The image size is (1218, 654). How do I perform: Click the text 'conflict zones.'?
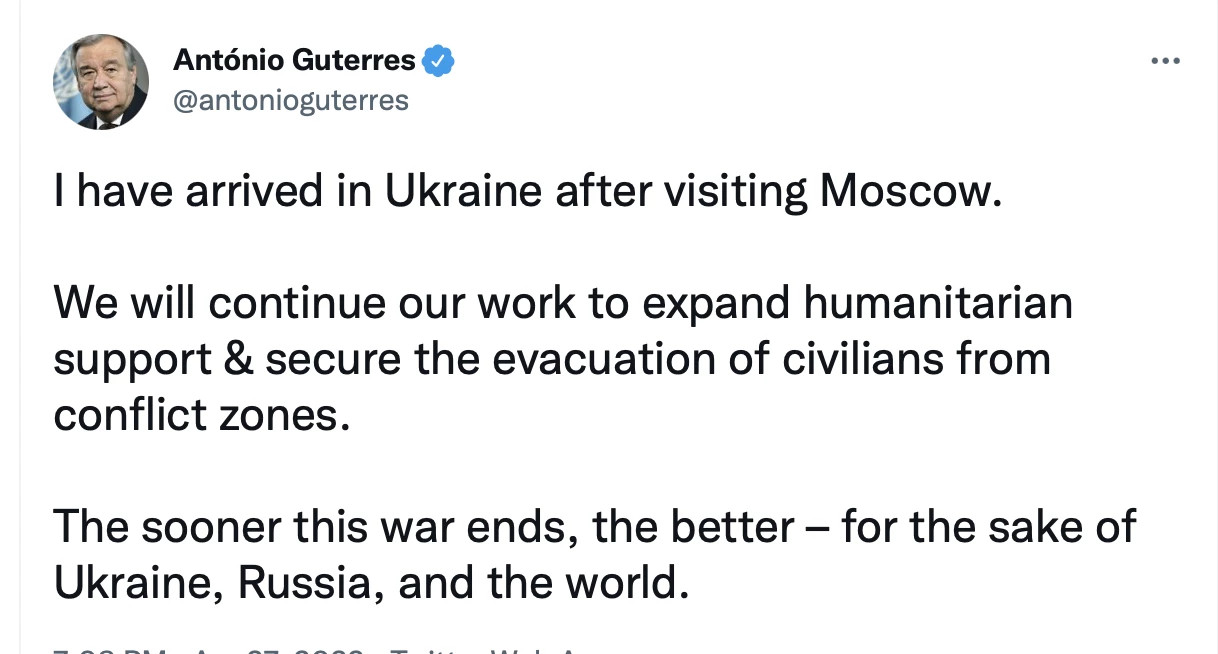pos(203,414)
